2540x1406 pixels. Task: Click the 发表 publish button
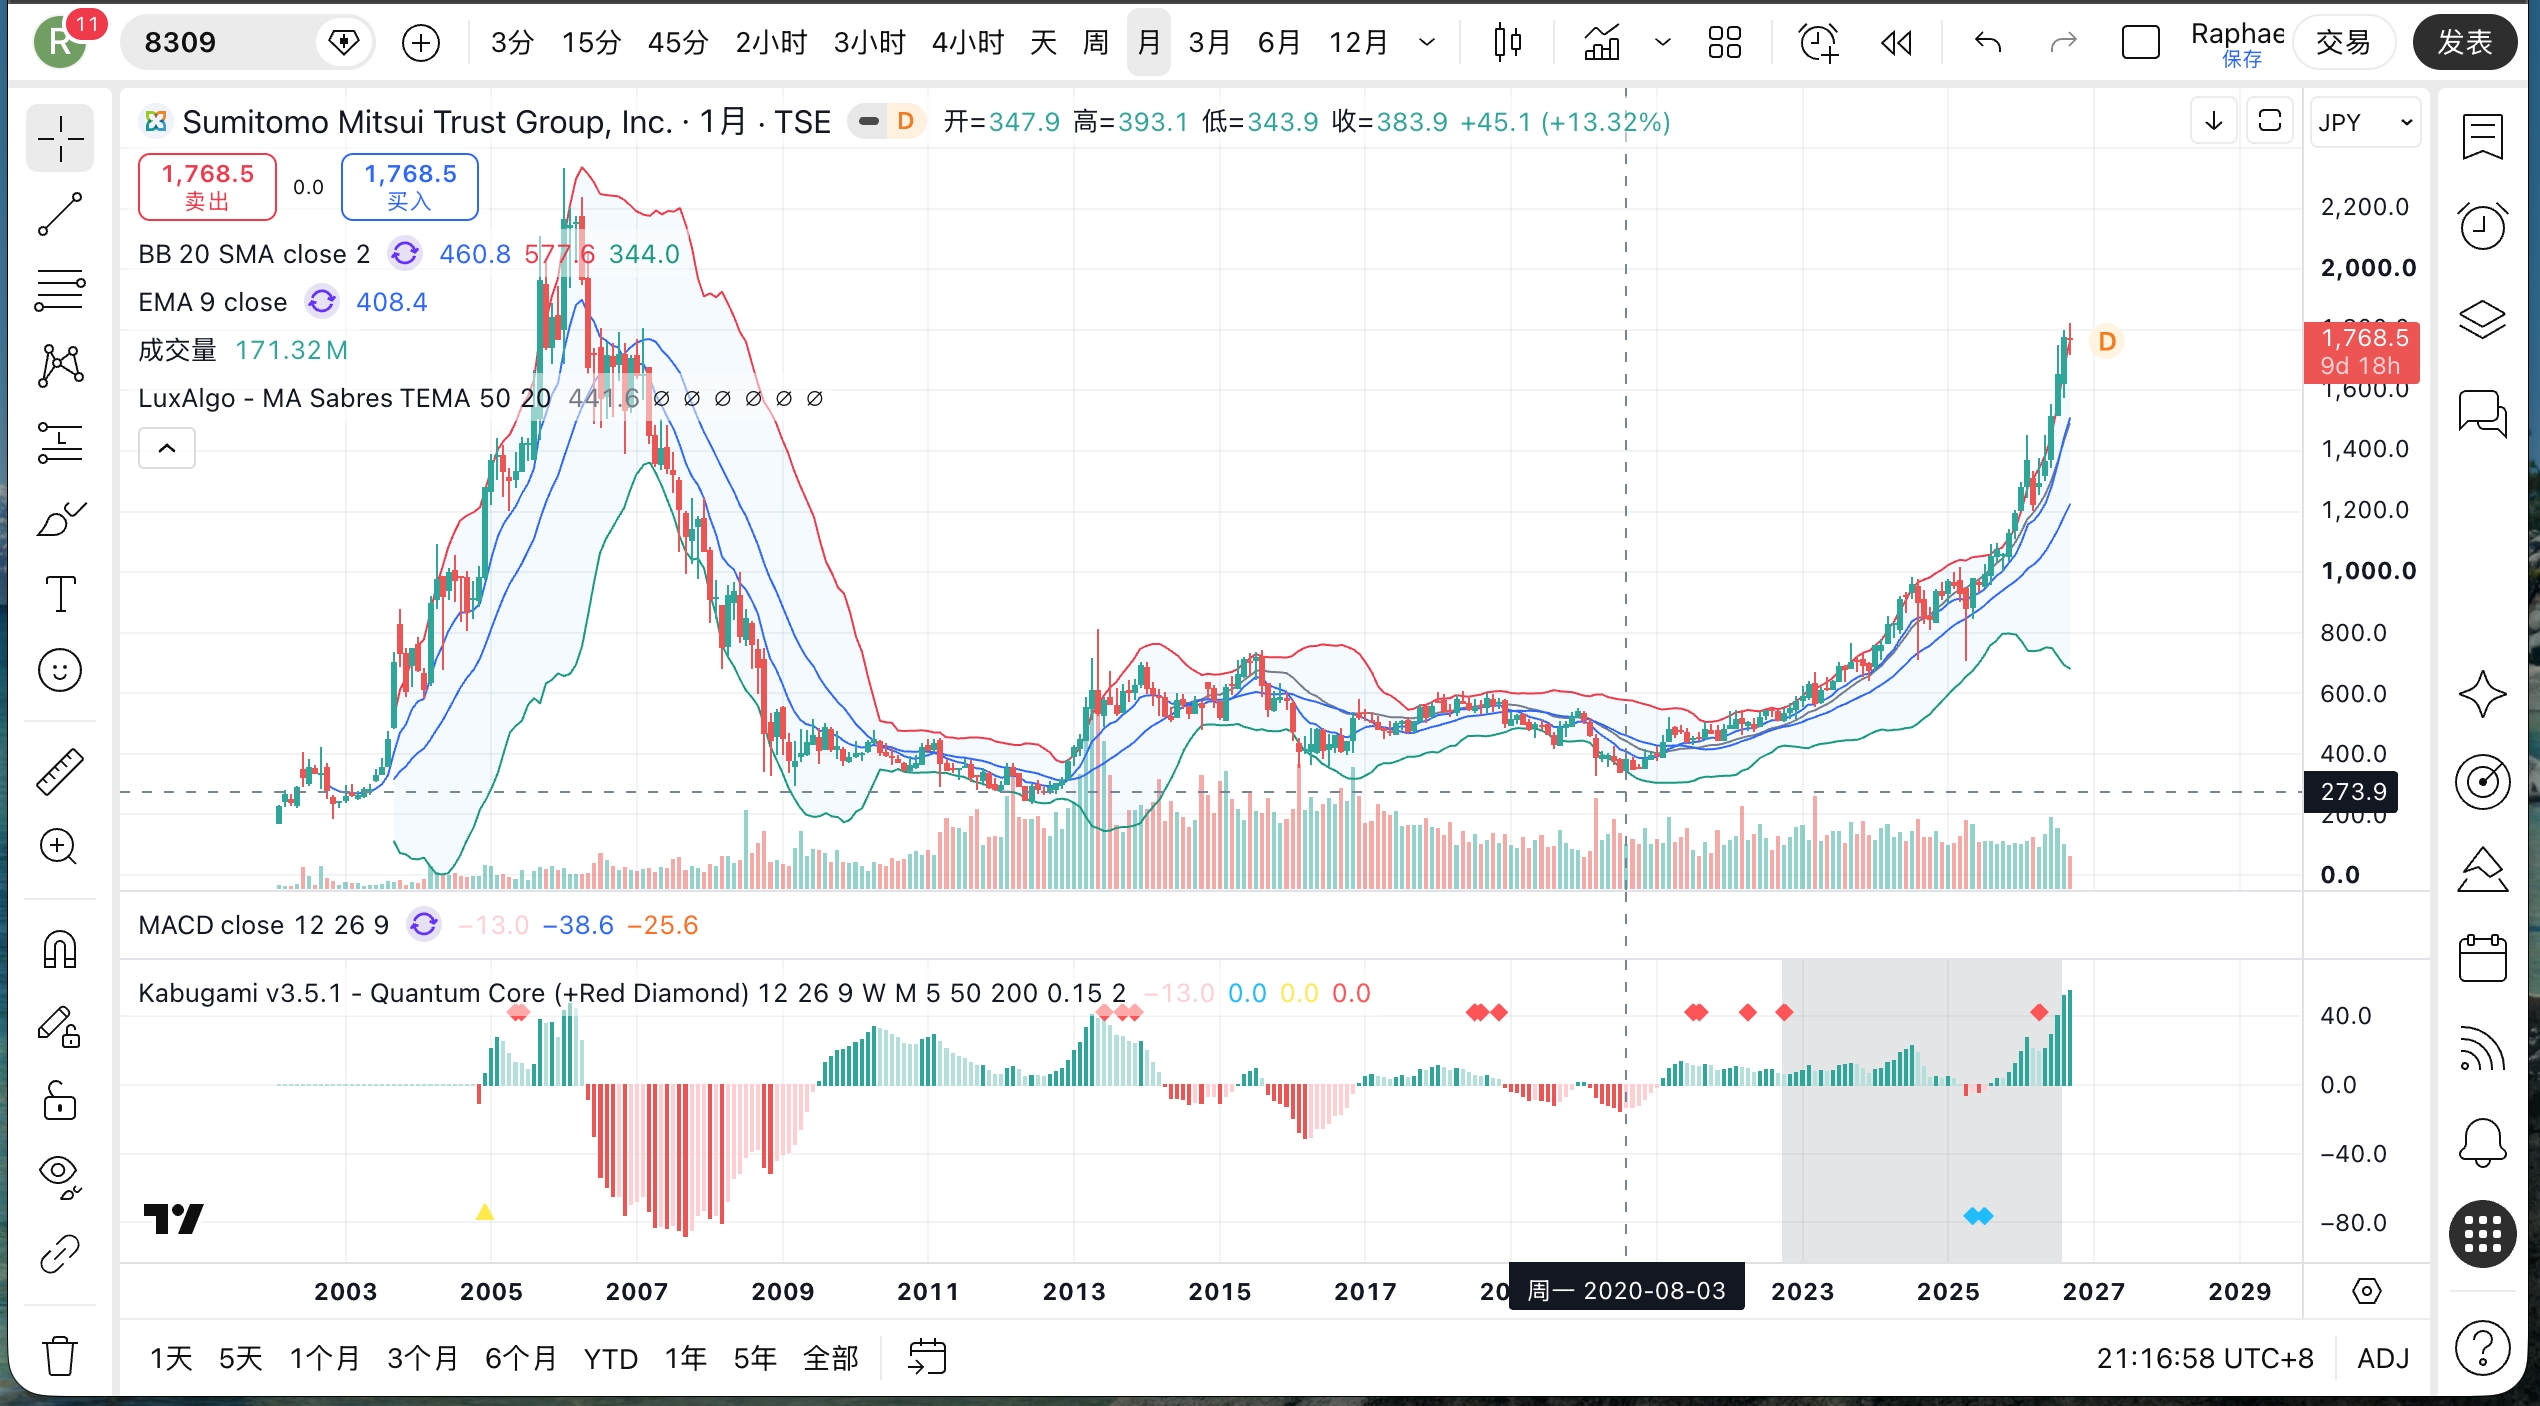tap(2465, 43)
